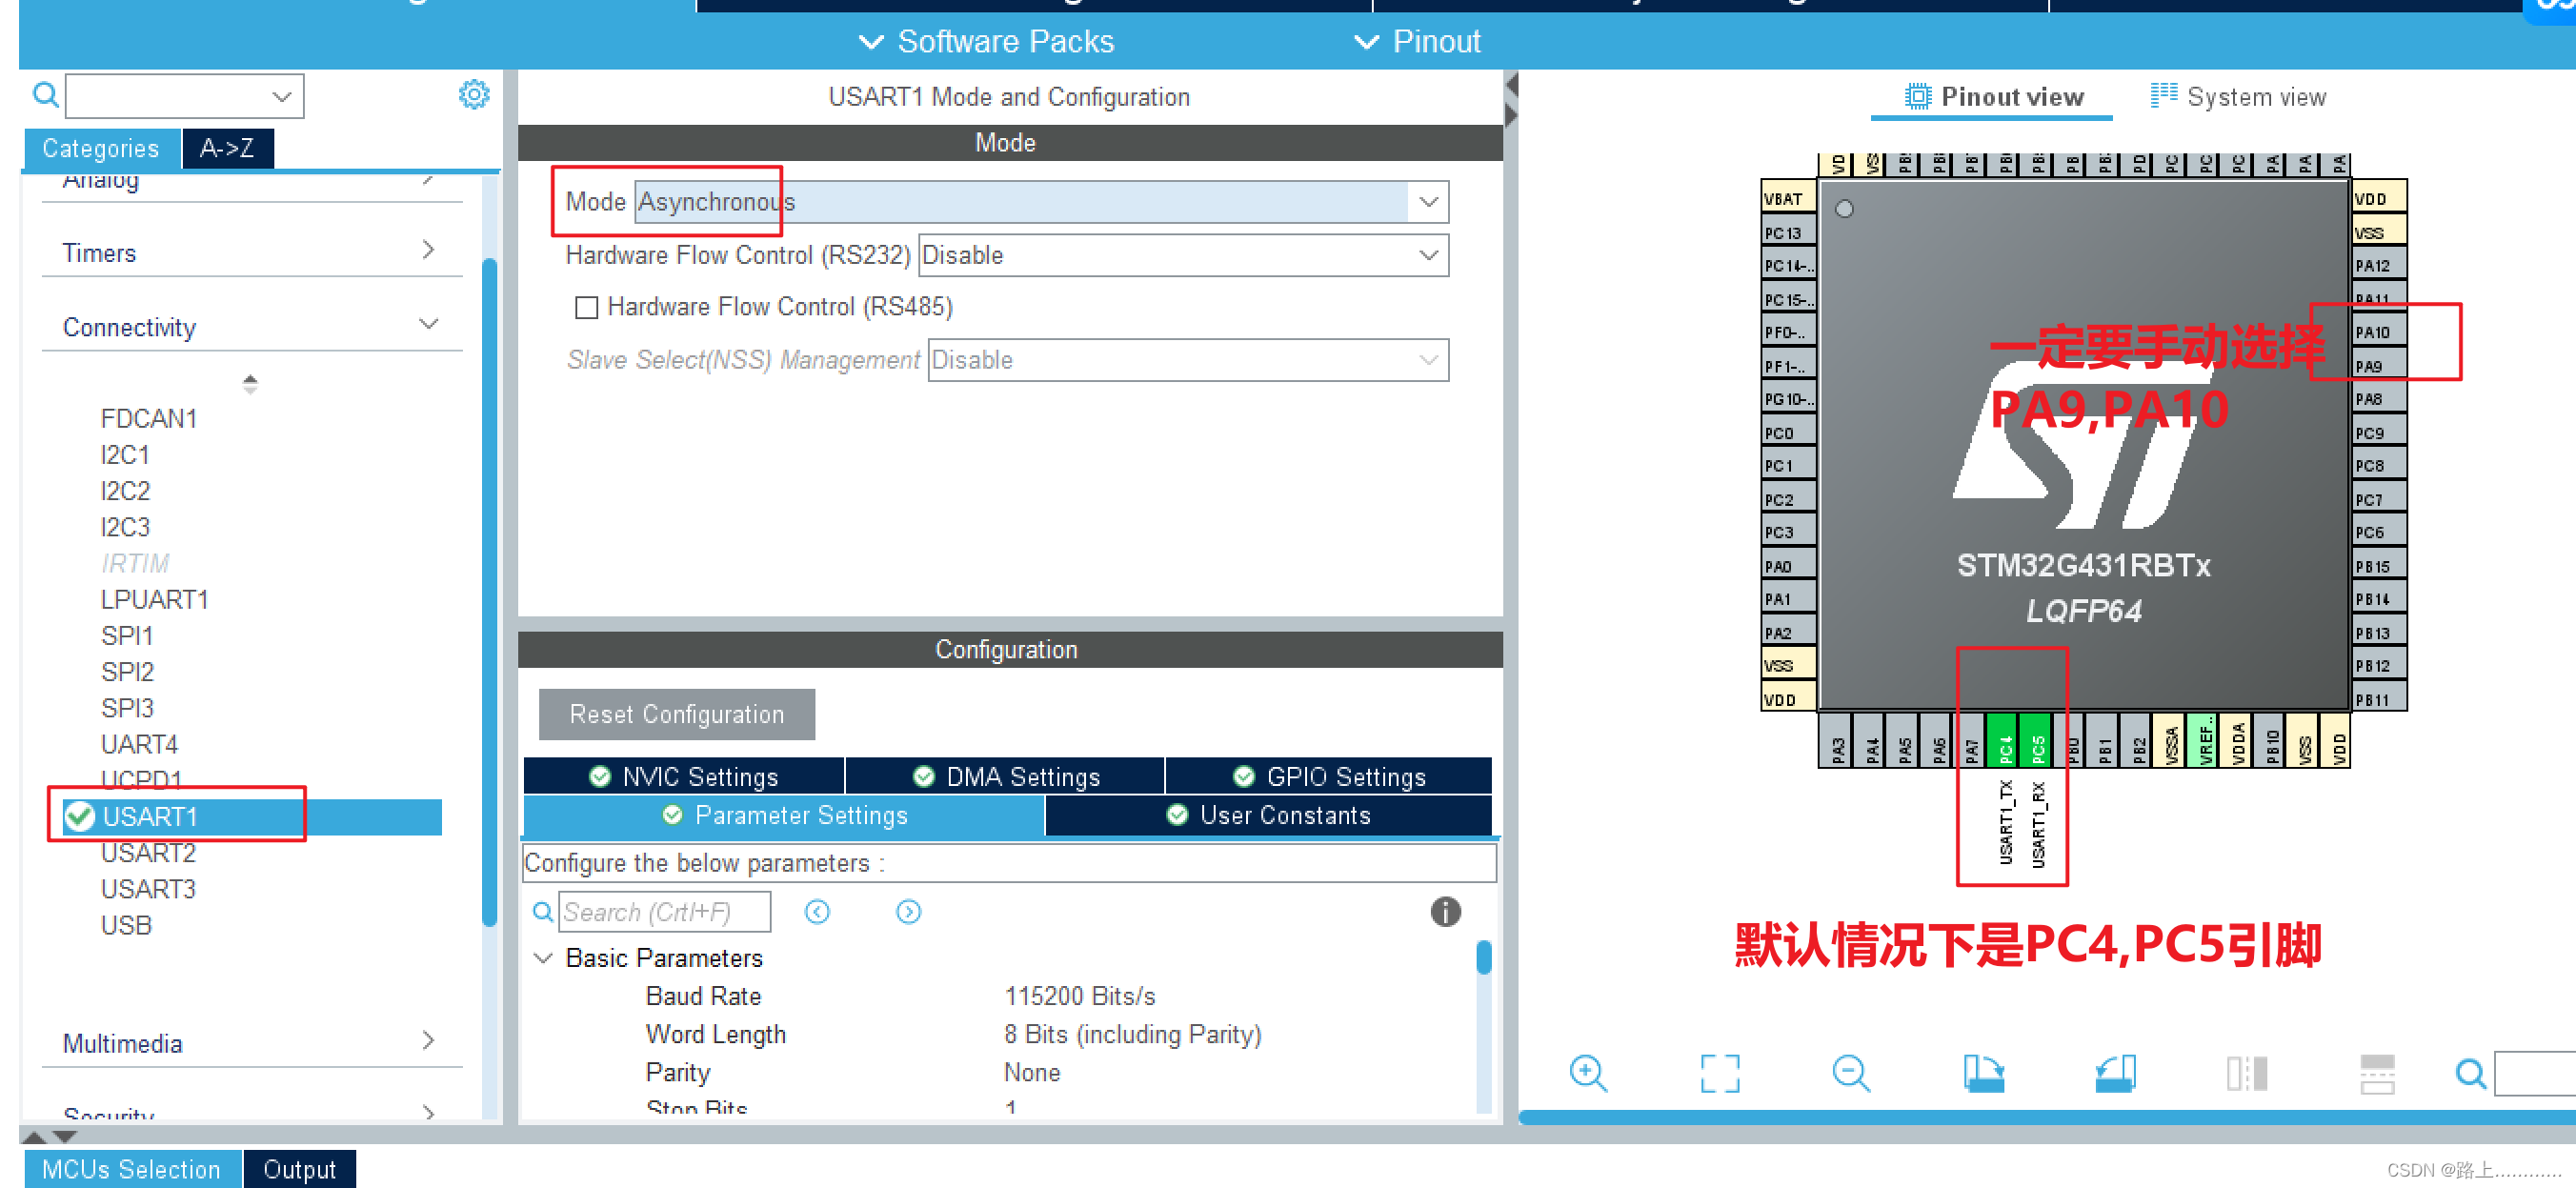
Task: Fit the chip to the view
Action: click(1720, 1073)
